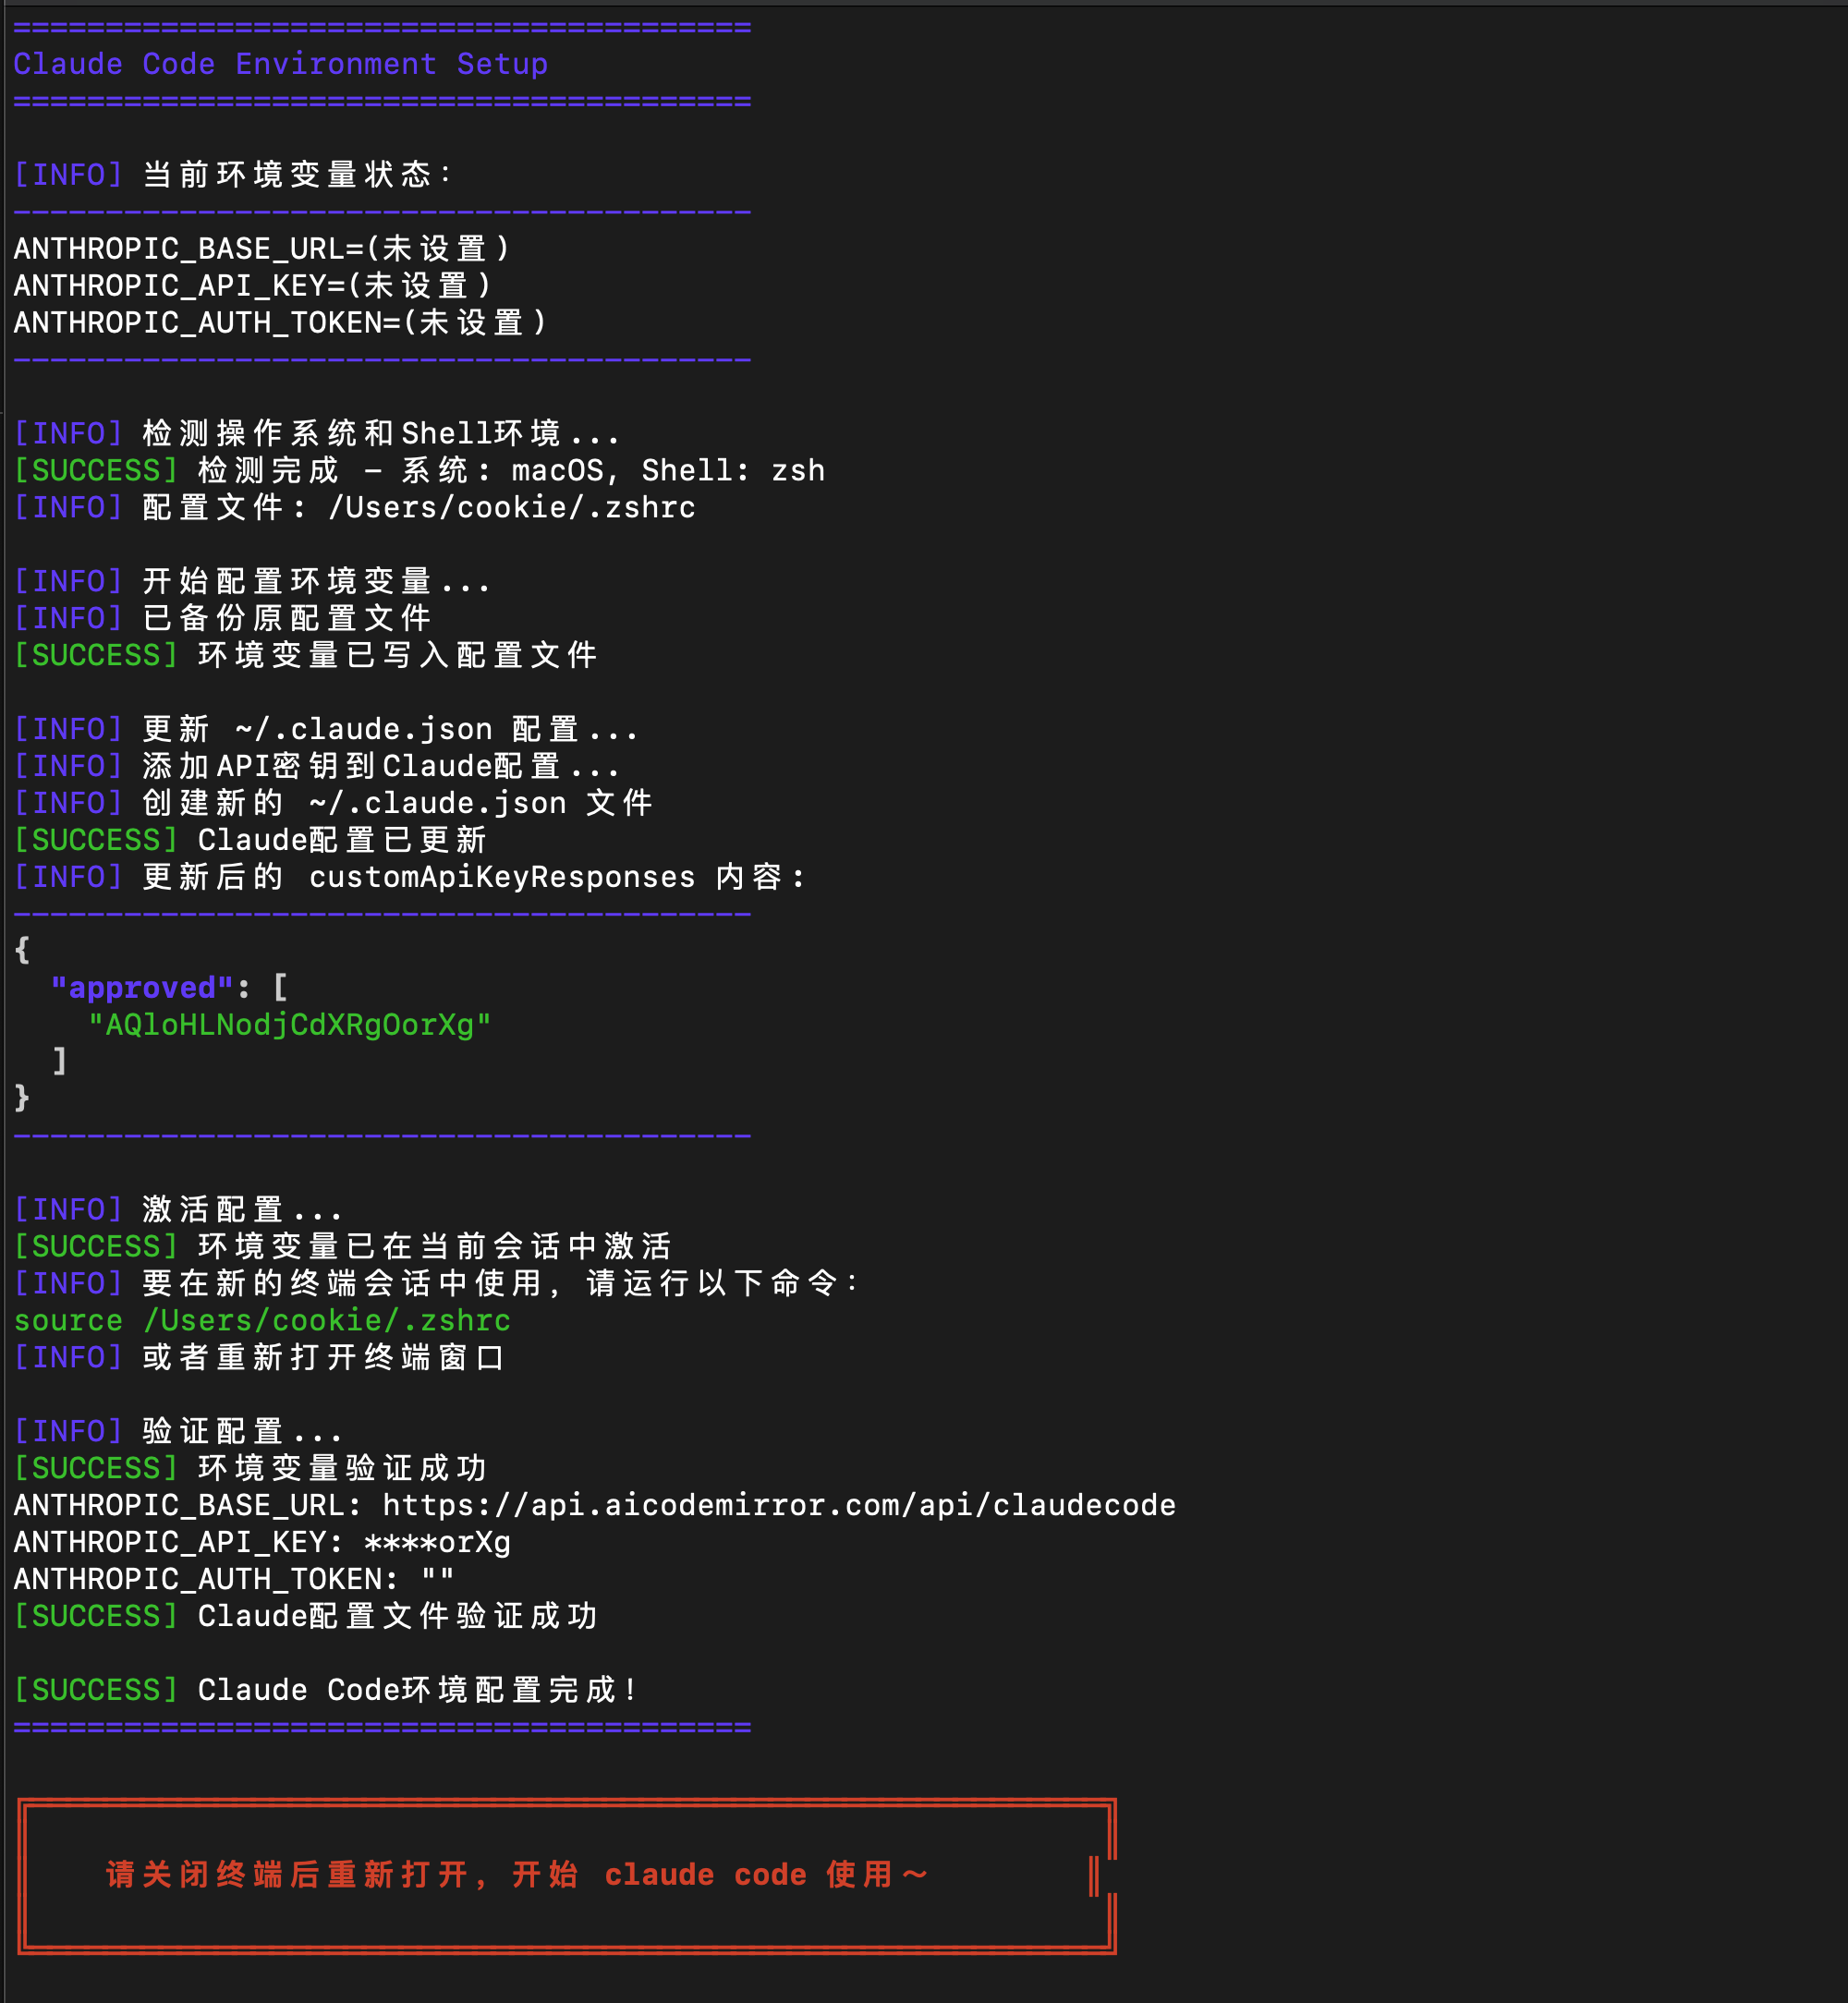
Task: Click the https://api.aicodemirror.com/api/claudecode URL
Action: pyautogui.click(x=779, y=1505)
